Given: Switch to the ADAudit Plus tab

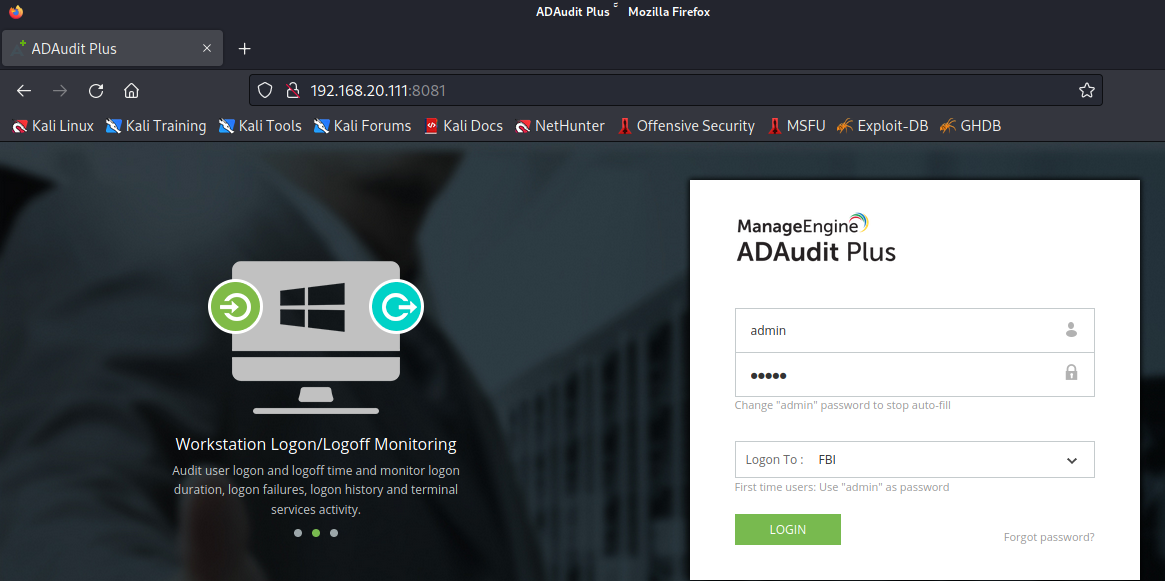Looking at the screenshot, I should click(x=112, y=48).
